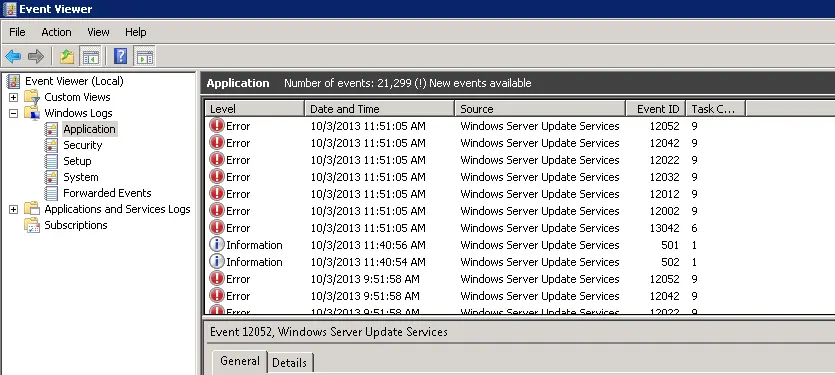
Task: Click the Up One Level folder icon
Action: (x=67, y=56)
